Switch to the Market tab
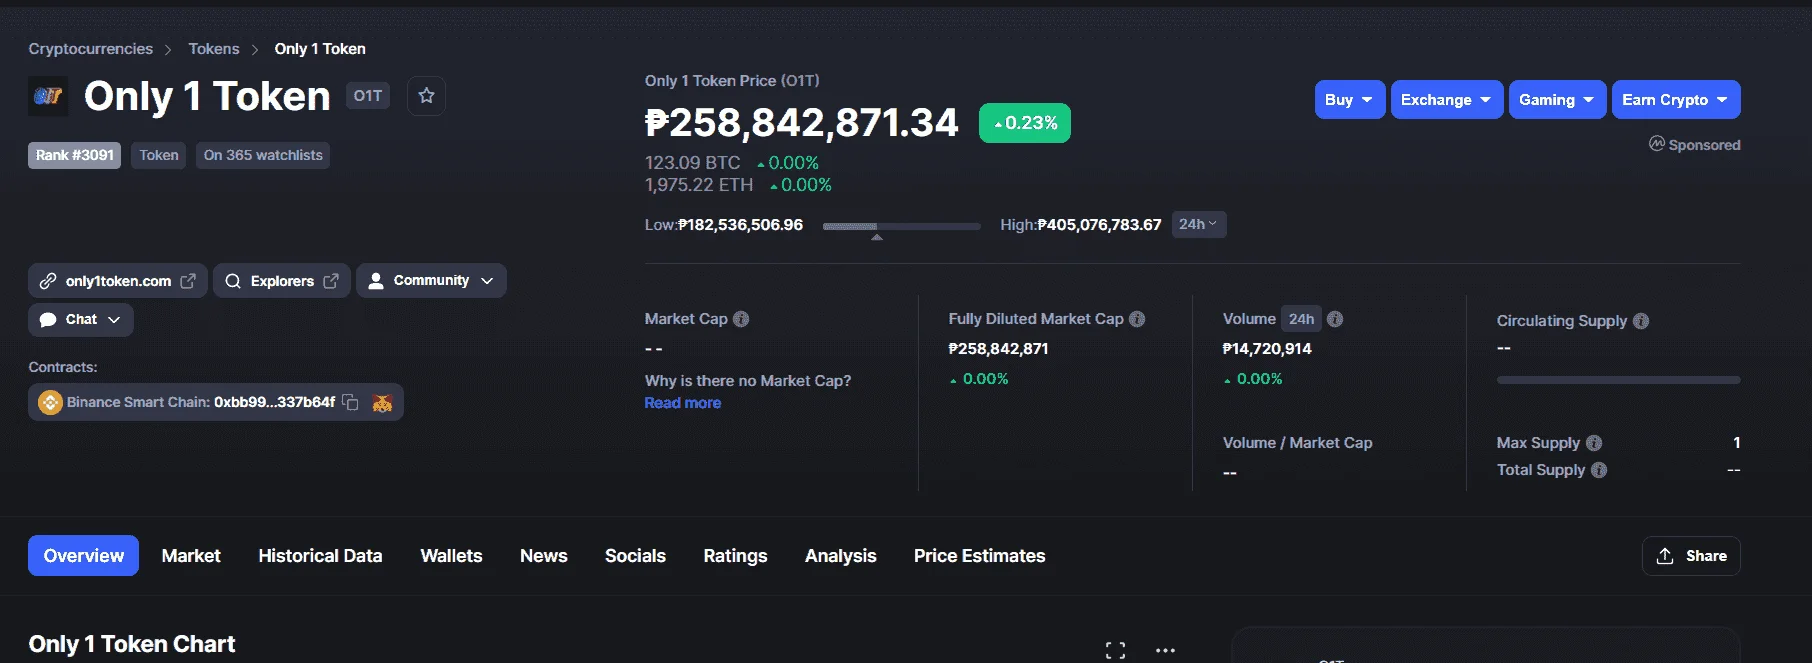This screenshot has width=1812, height=663. [191, 556]
